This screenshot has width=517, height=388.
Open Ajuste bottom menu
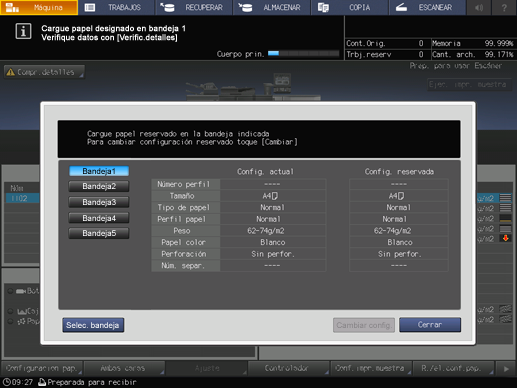[207, 368]
